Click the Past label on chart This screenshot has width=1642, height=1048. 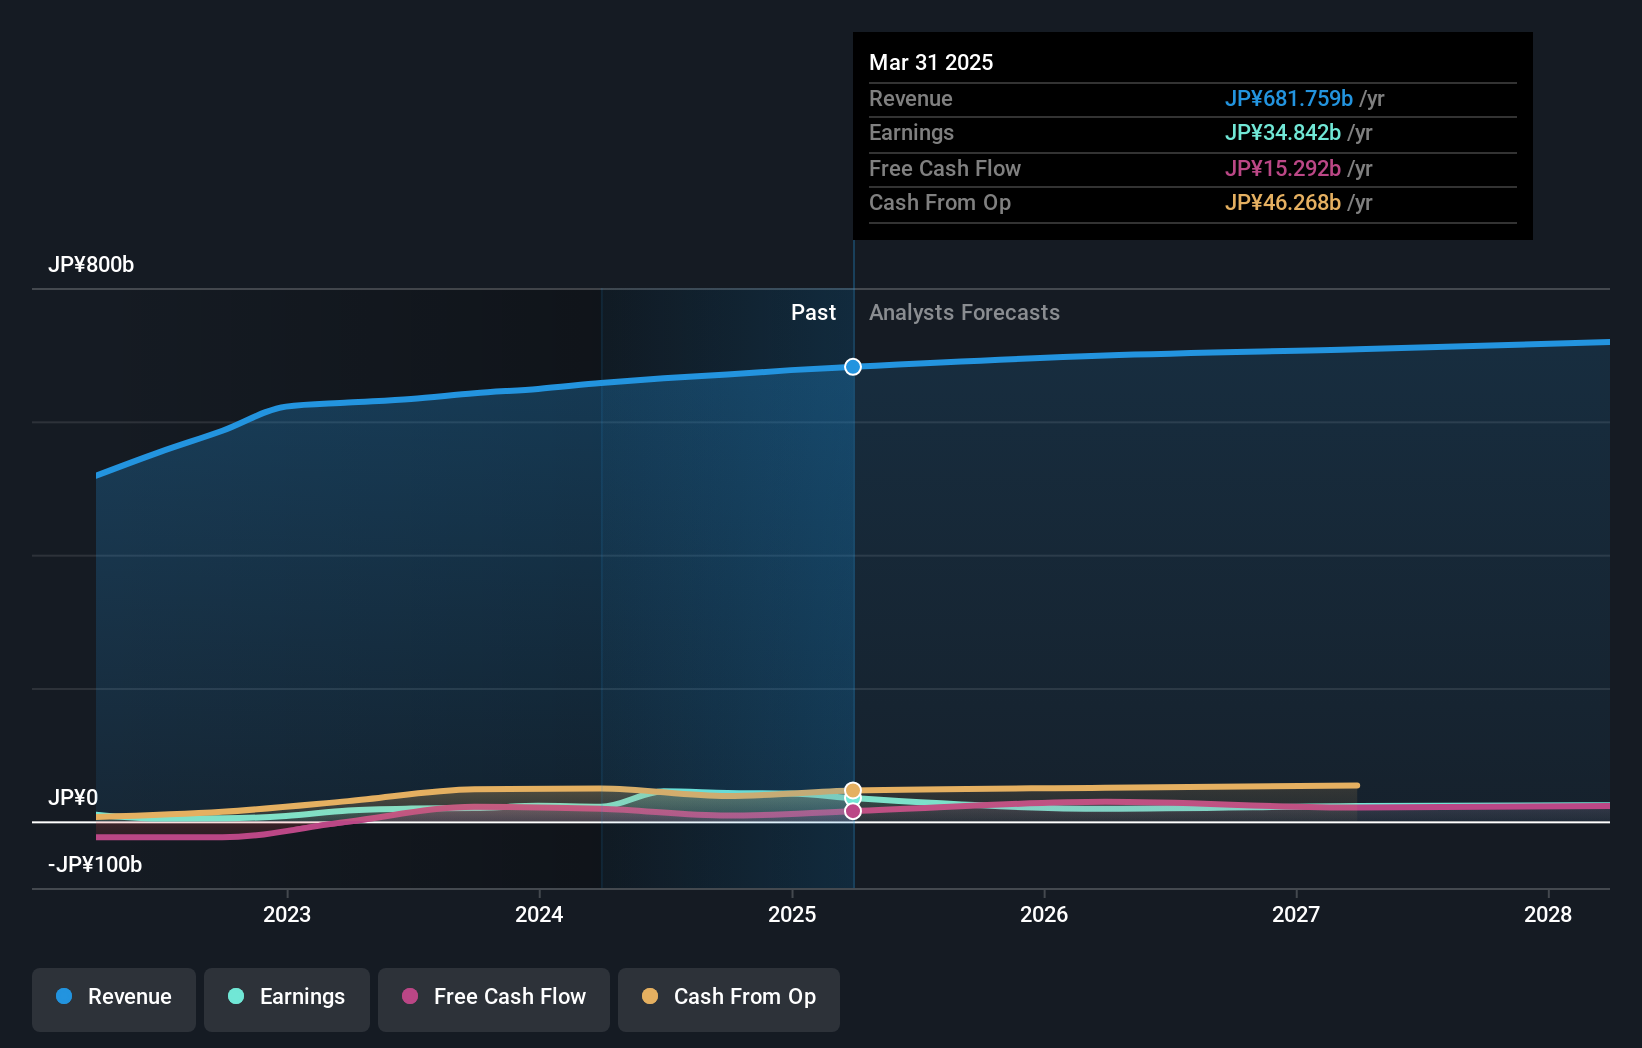(813, 313)
